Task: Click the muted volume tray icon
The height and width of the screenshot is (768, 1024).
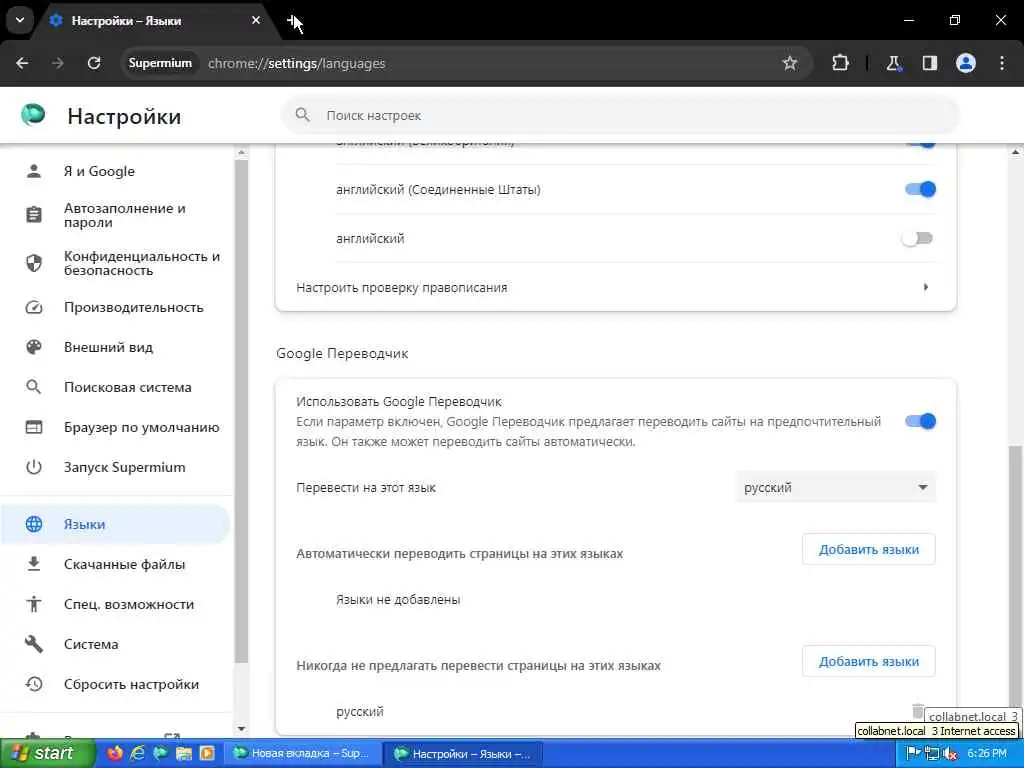Action: pos(950,754)
